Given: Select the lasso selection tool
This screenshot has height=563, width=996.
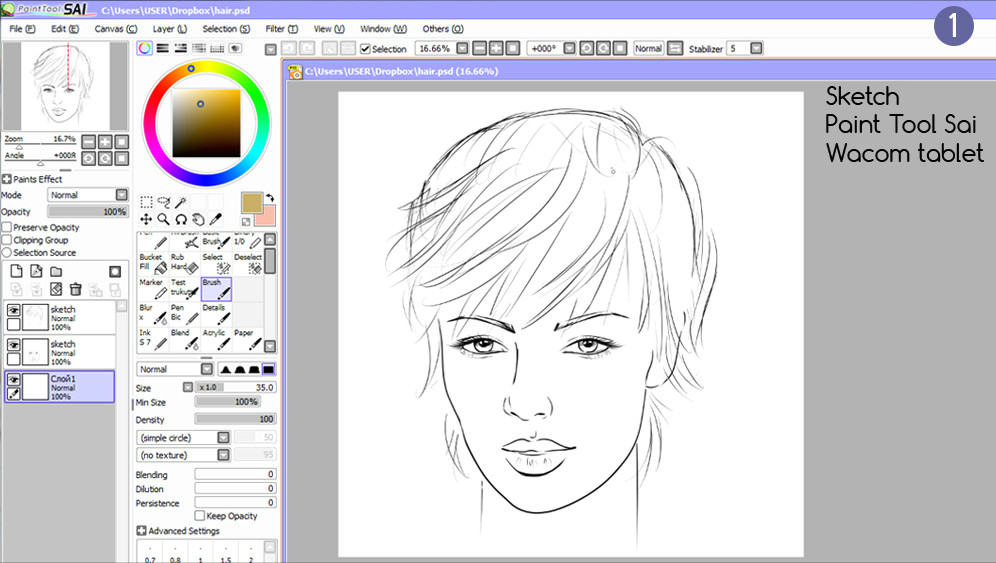Looking at the screenshot, I should pos(164,202).
